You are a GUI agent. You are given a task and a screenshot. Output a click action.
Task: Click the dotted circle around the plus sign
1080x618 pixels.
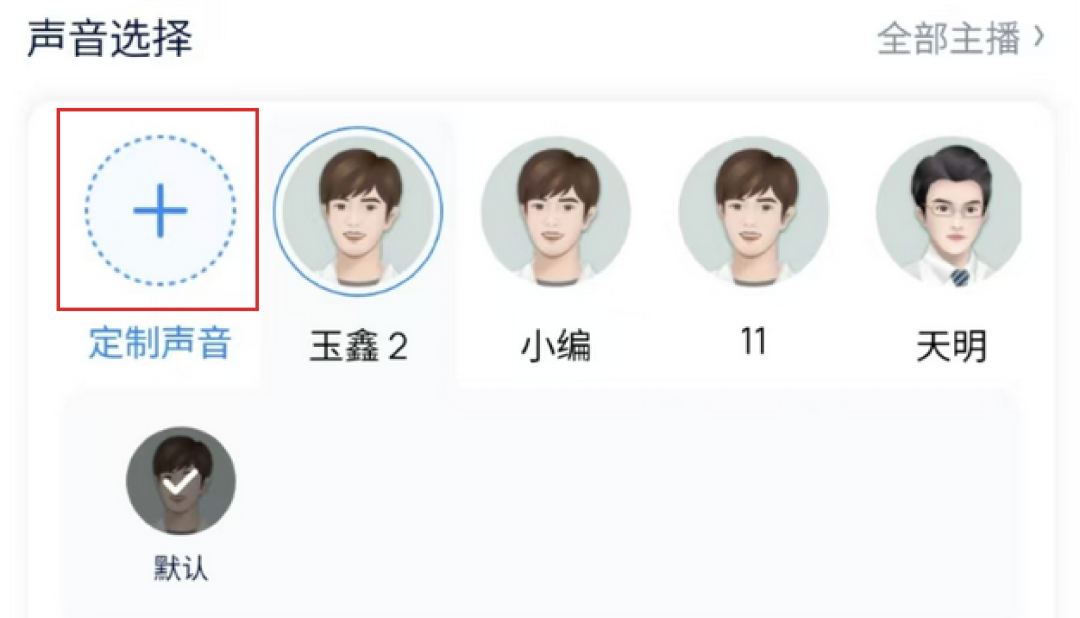[x=160, y=210]
